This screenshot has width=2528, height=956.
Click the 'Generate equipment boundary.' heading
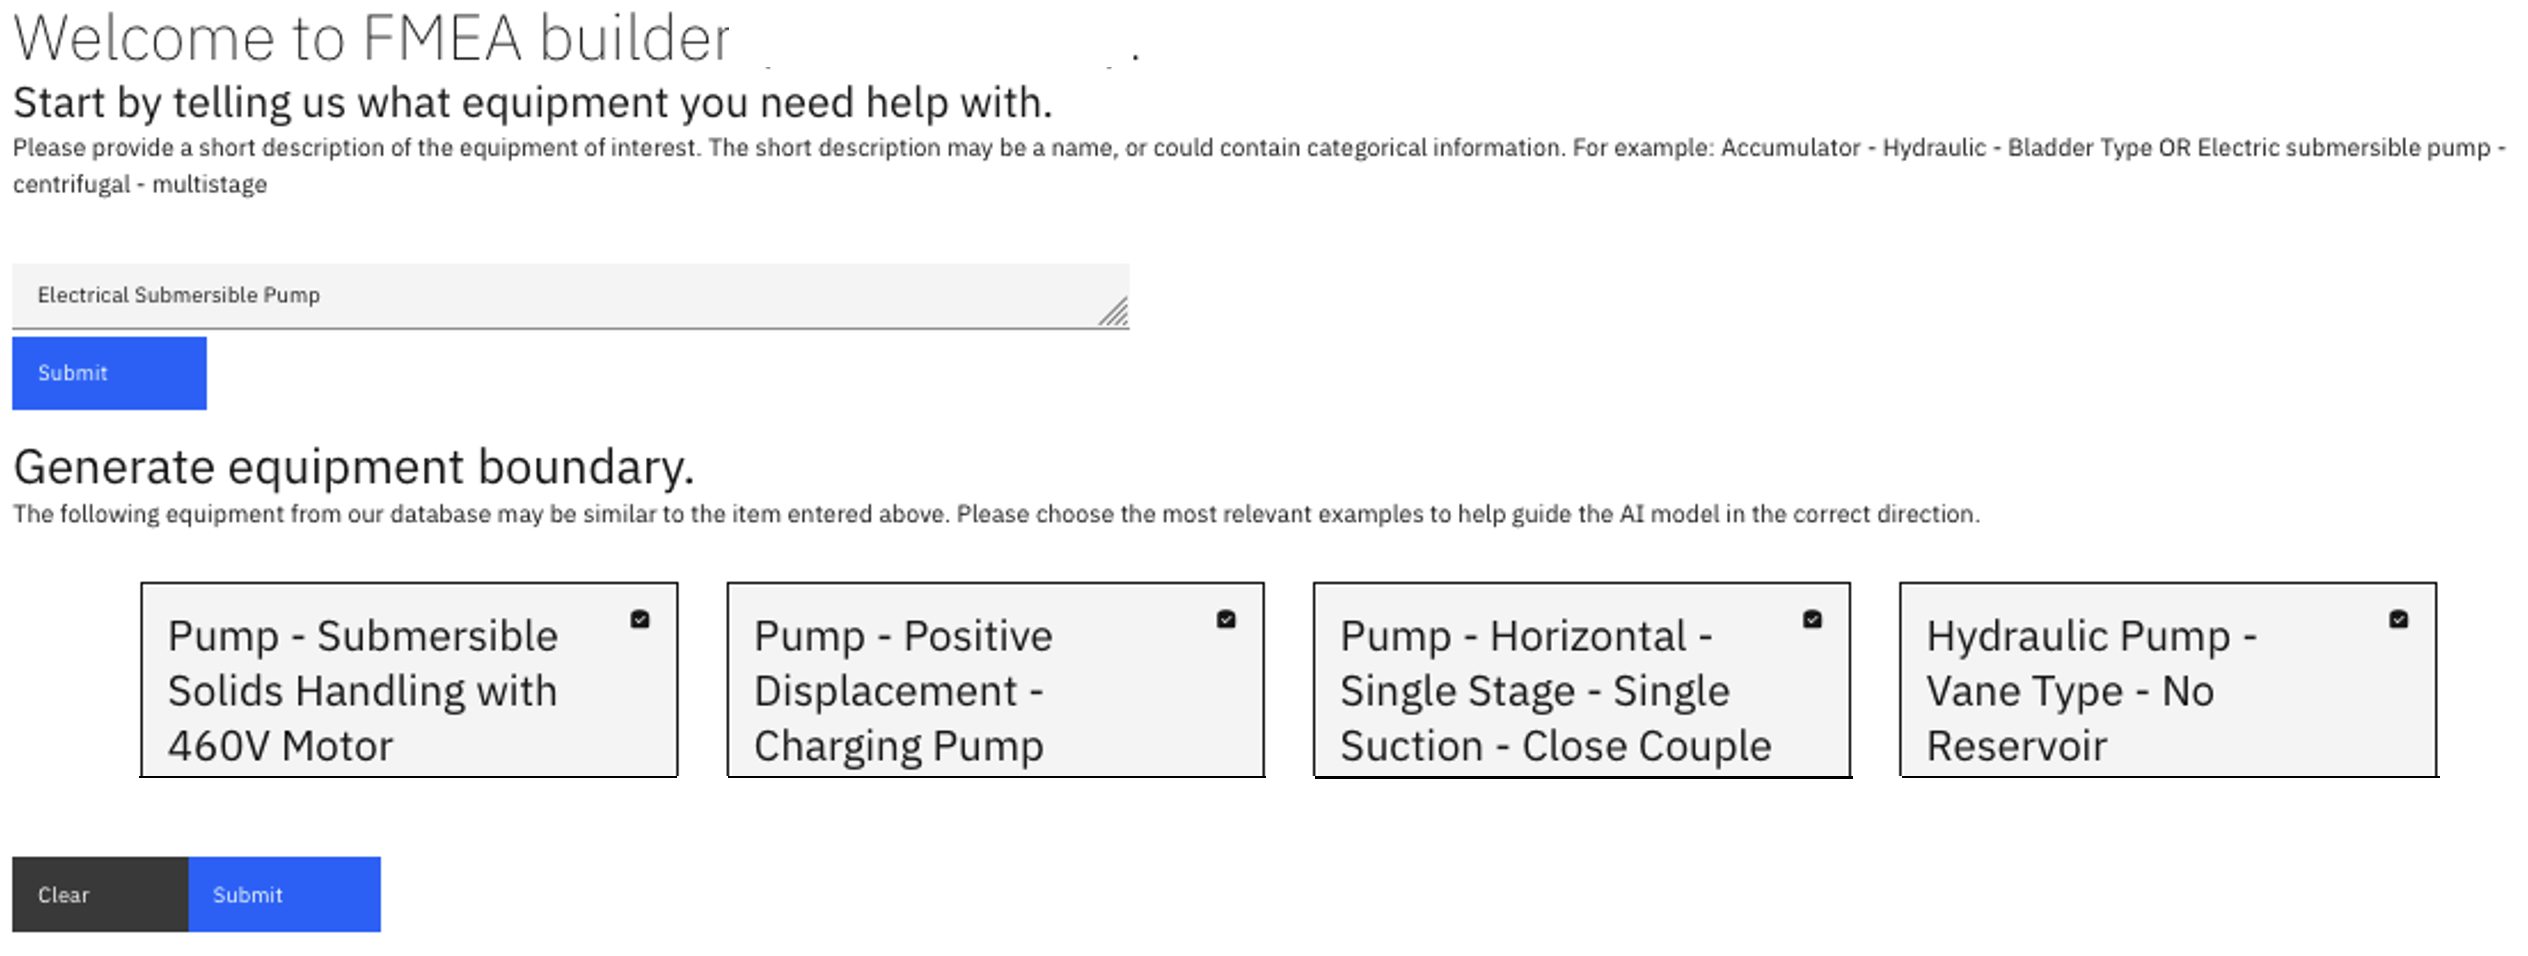point(353,467)
